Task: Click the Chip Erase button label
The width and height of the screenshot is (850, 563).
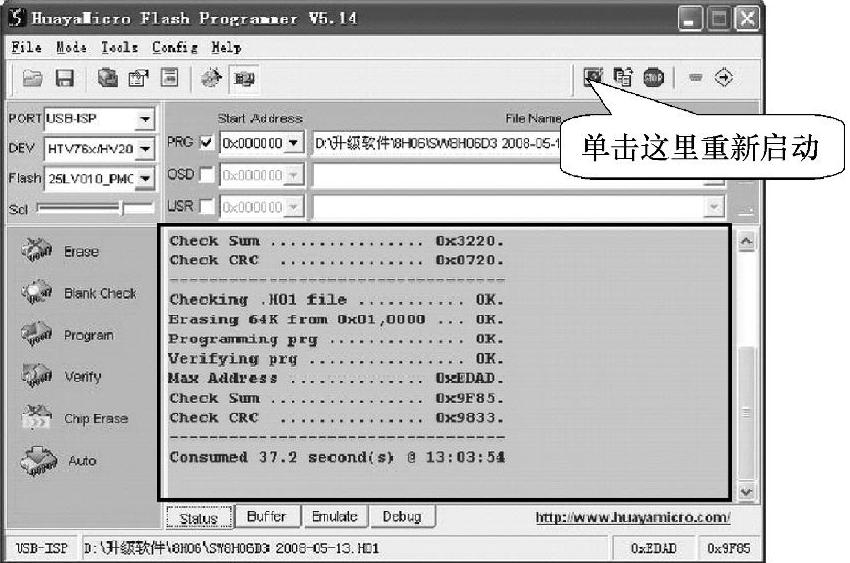Action: click(x=96, y=418)
